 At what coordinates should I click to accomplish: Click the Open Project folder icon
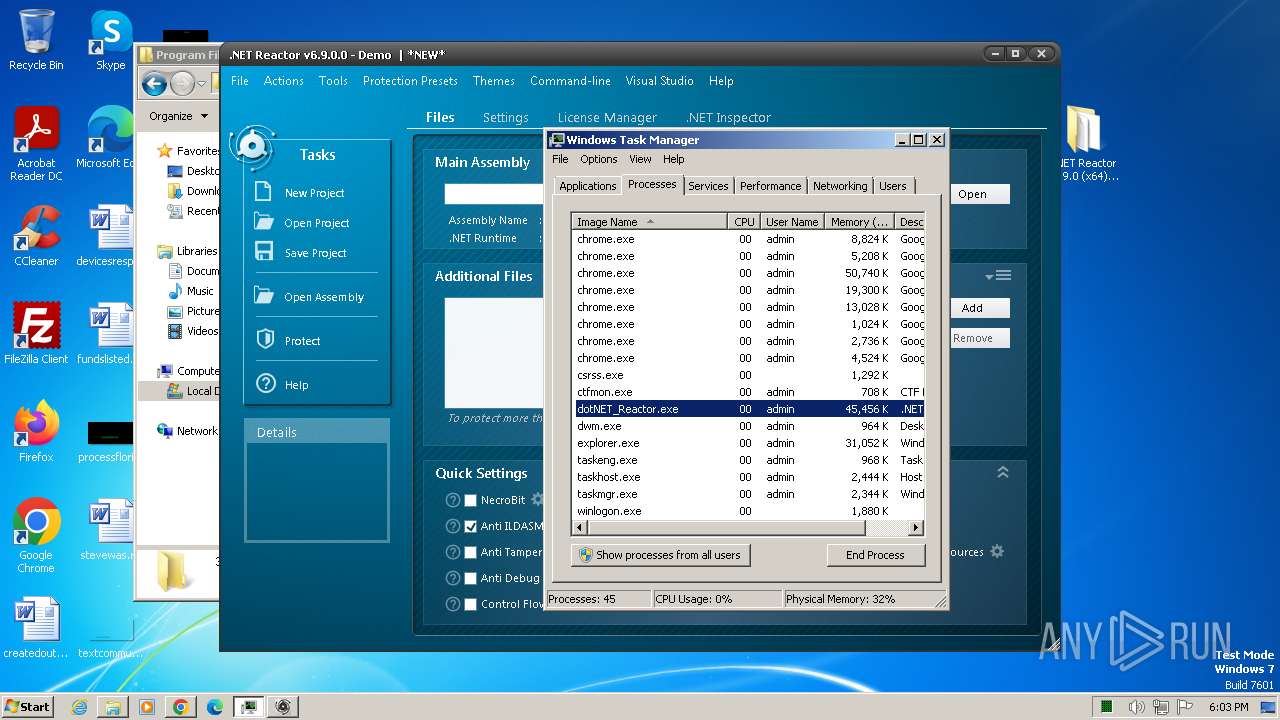coord(264,222)
